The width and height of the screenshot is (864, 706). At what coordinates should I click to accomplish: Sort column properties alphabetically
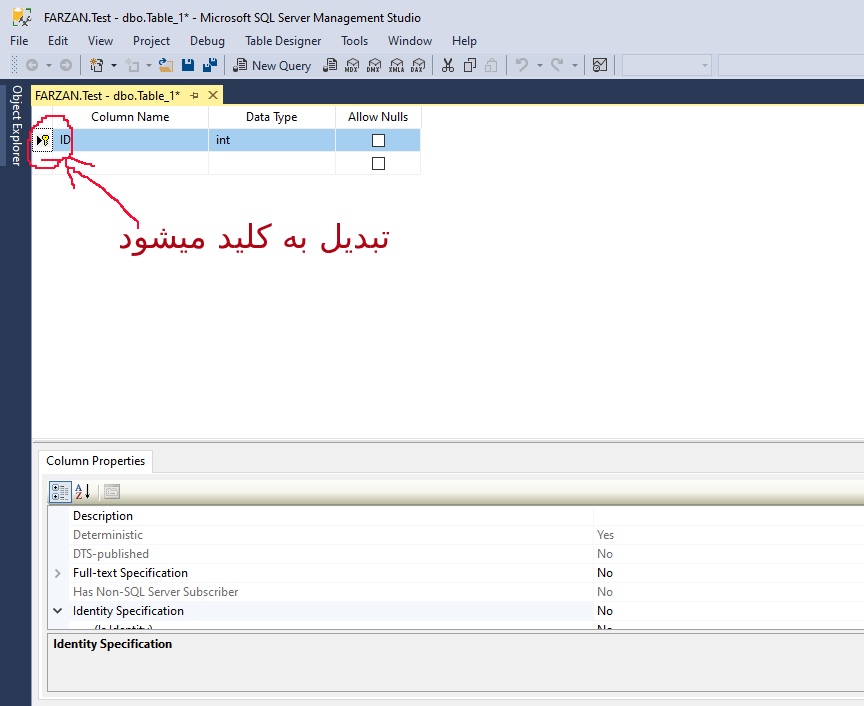click(83, 491)
